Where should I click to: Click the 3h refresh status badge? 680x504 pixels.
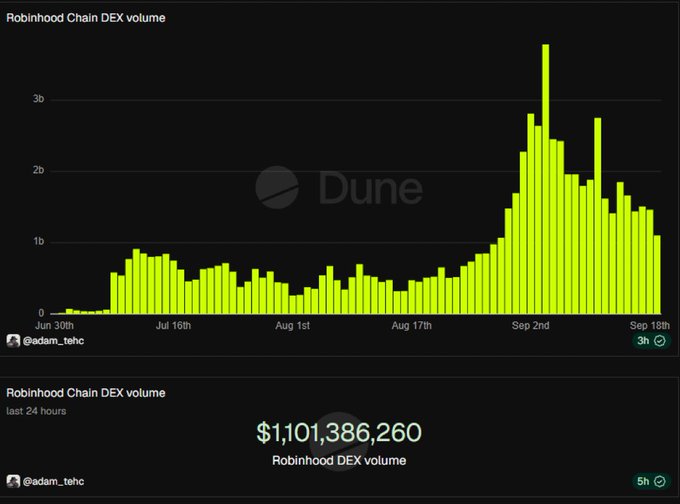[x=651, y=341]
